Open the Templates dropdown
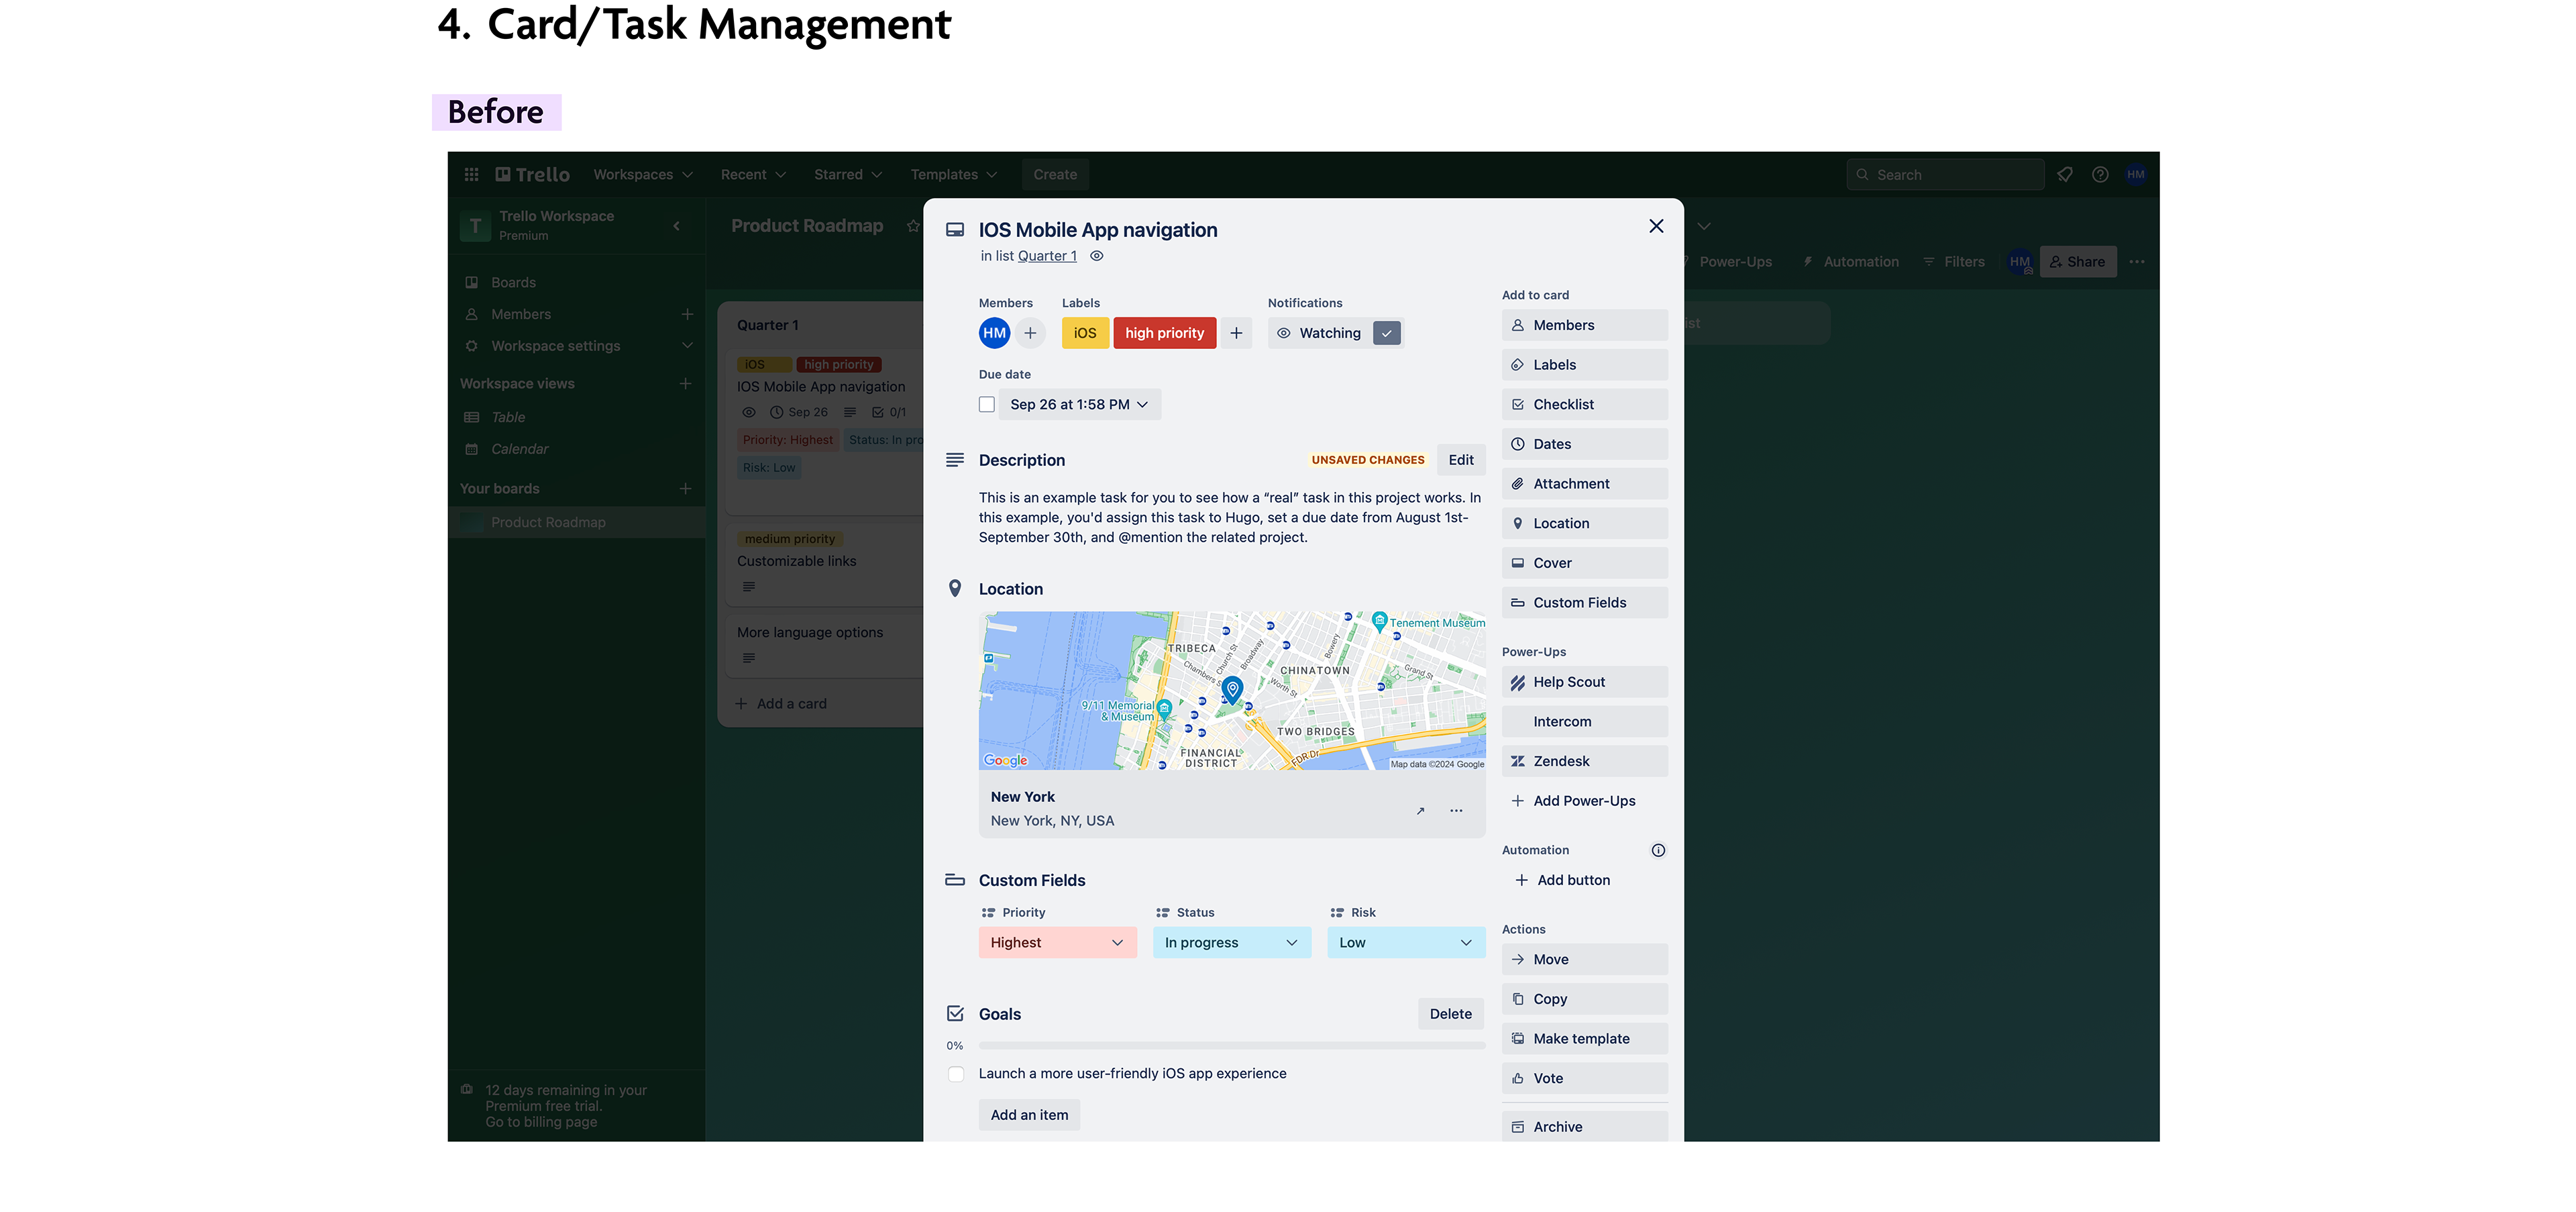This screenshot has width=2576, height=1212. 954,174
